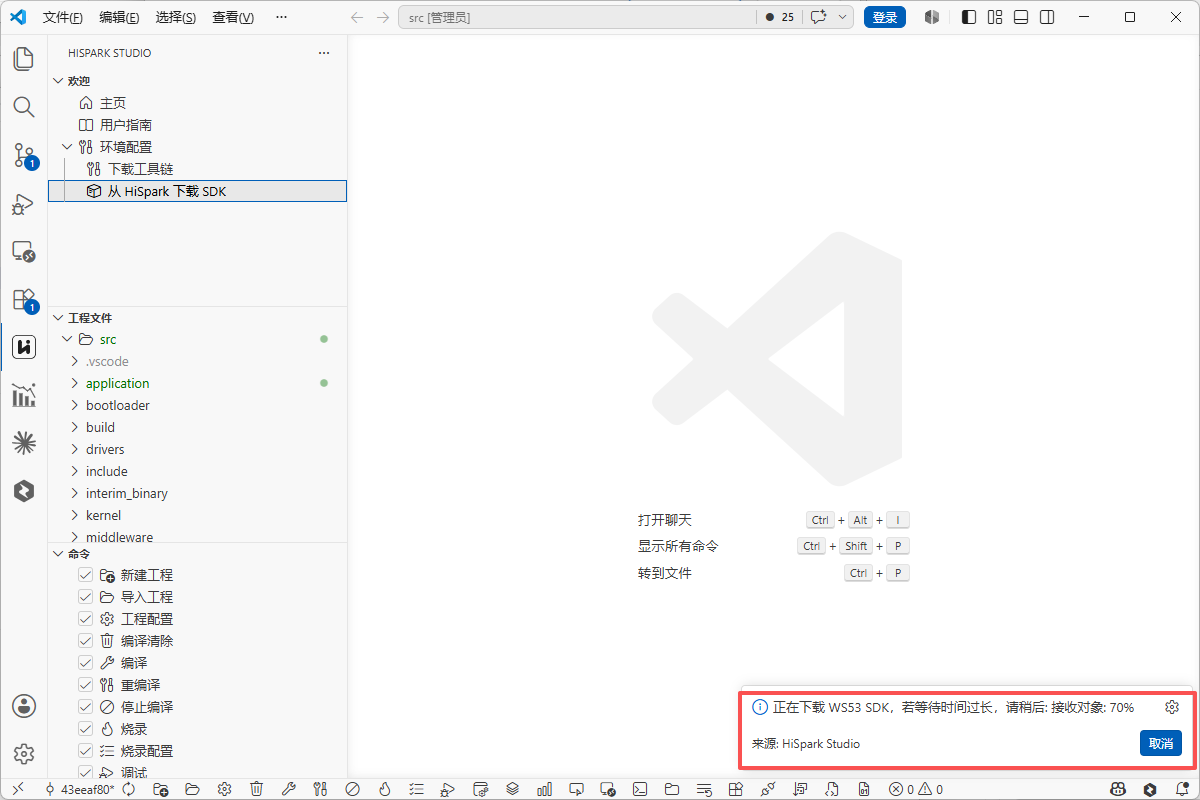Image resolution: width=1200 pixels, height=800 pixels.
Task: Click the stop build icon in status bar
Action: pos(352,789)
